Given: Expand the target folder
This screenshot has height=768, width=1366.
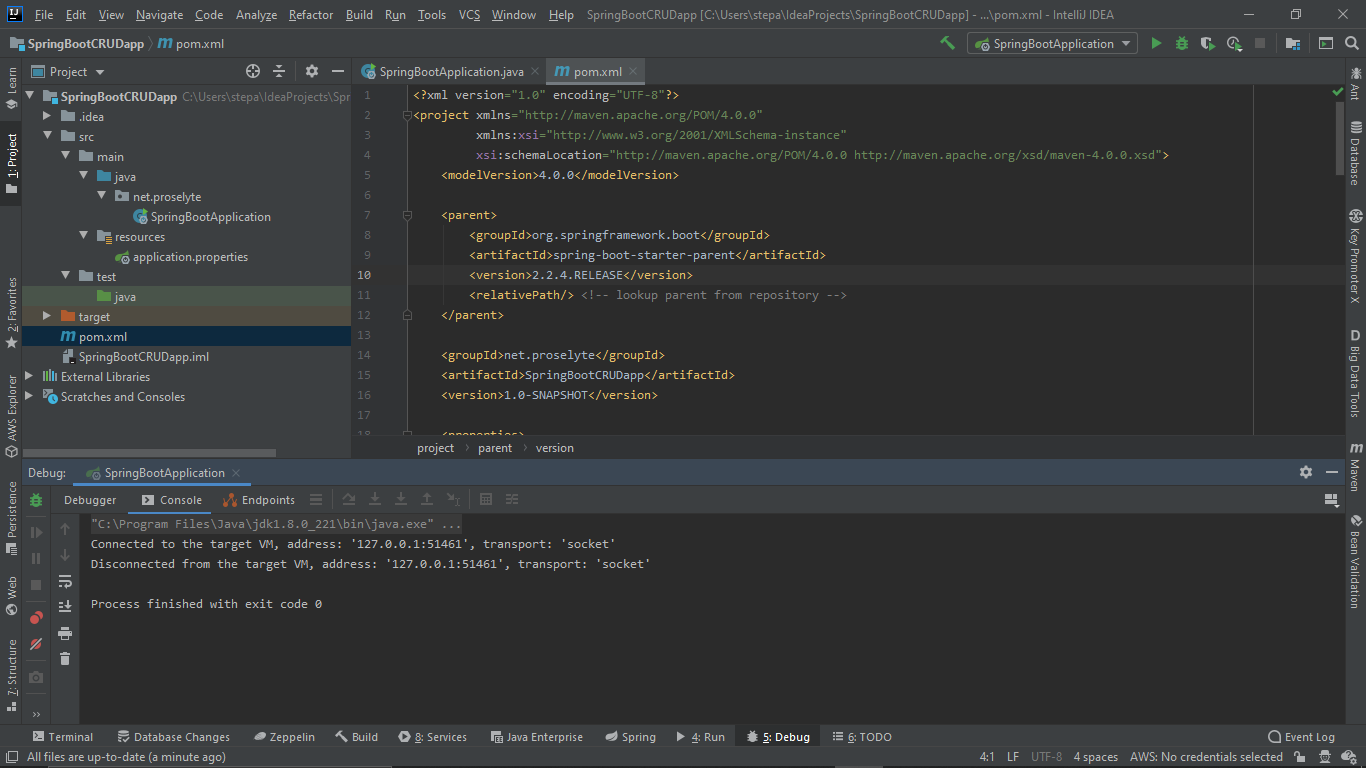Looking at the screenshot, I should click(47, 317).
